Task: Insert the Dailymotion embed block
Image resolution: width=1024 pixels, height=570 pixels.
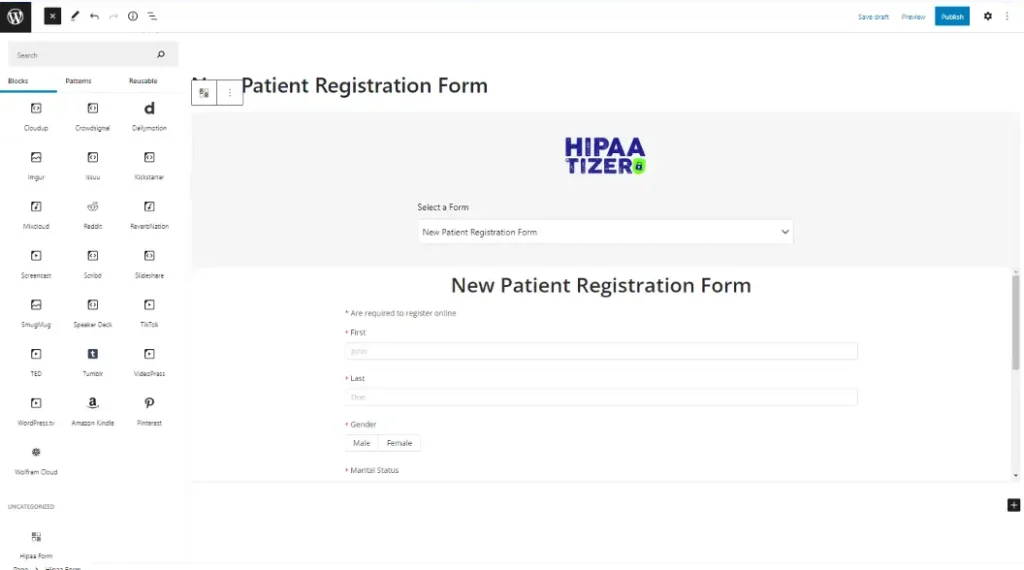Action: (x=149, y=113)
